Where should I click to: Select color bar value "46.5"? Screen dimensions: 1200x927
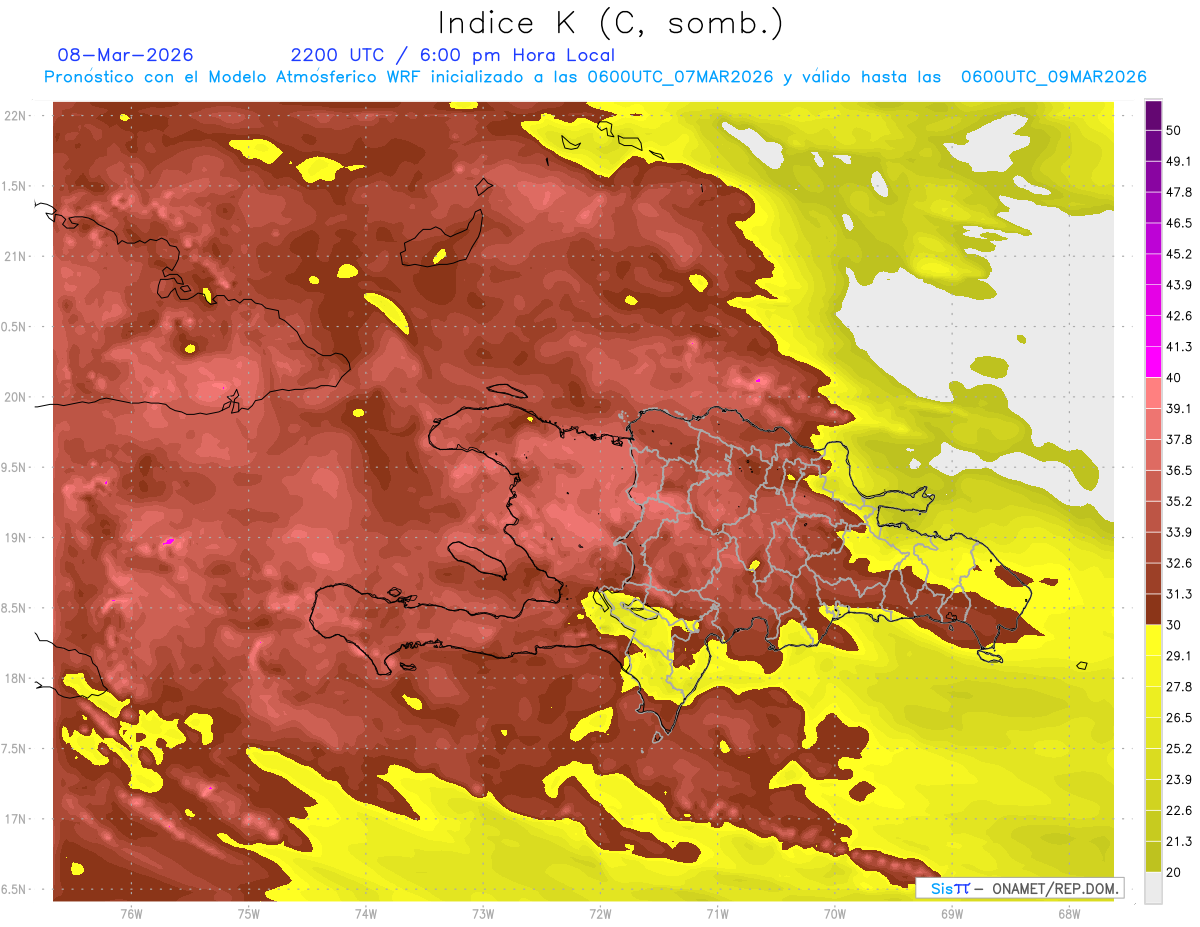click(x=1179, y=223)
